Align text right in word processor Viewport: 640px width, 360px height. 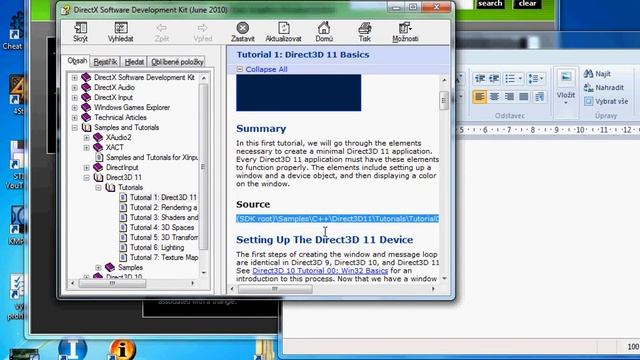509,97
